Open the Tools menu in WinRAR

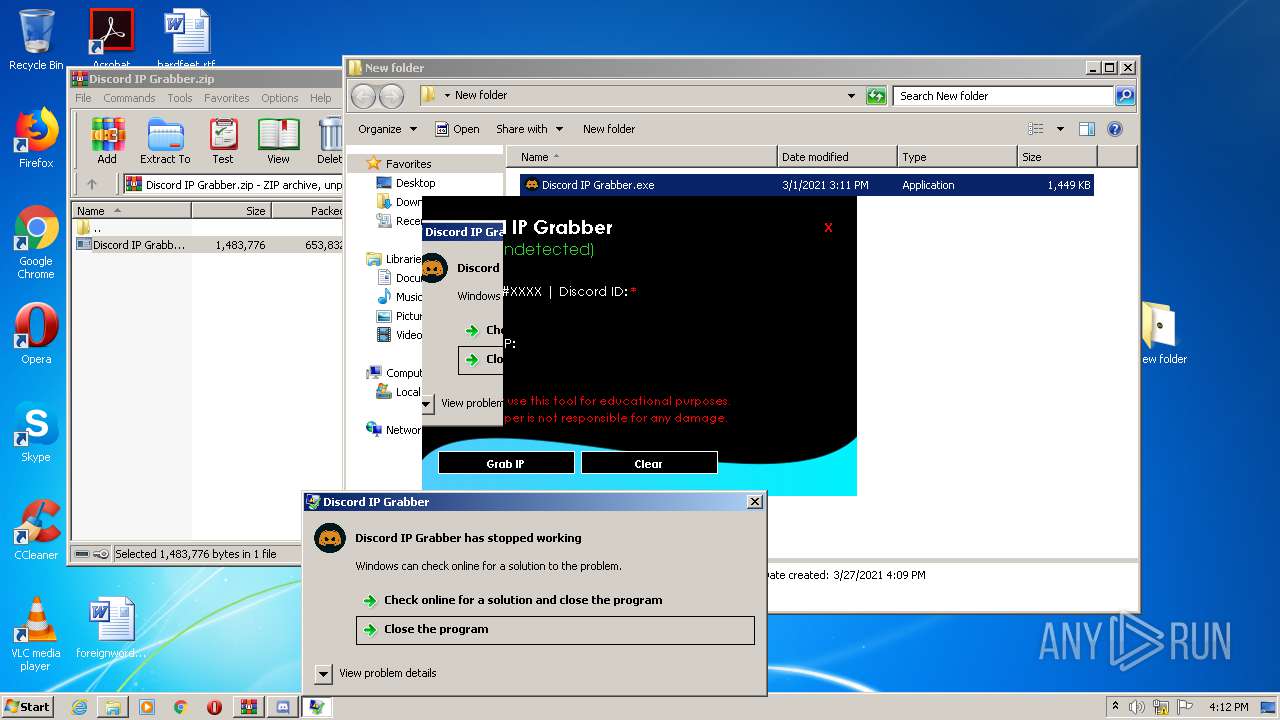180,98
